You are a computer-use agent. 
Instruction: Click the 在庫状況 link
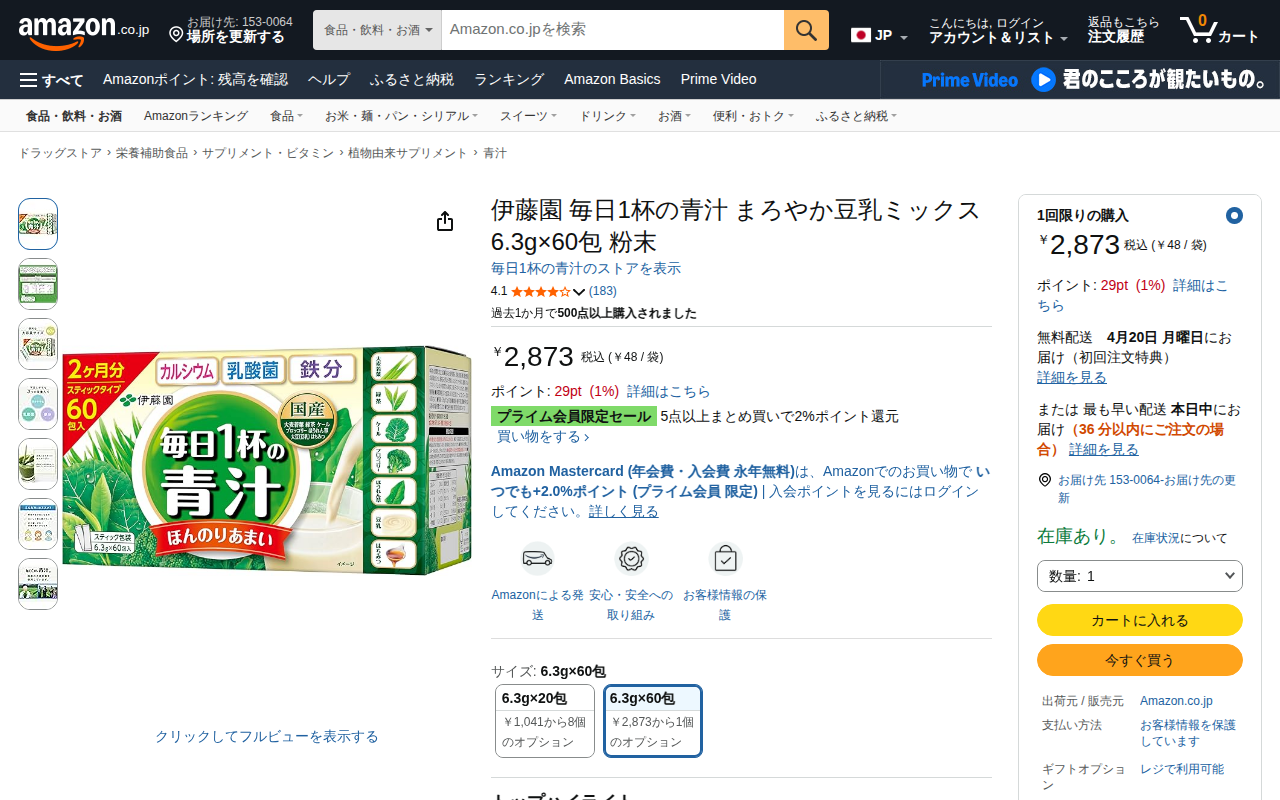click(1156, 538)
